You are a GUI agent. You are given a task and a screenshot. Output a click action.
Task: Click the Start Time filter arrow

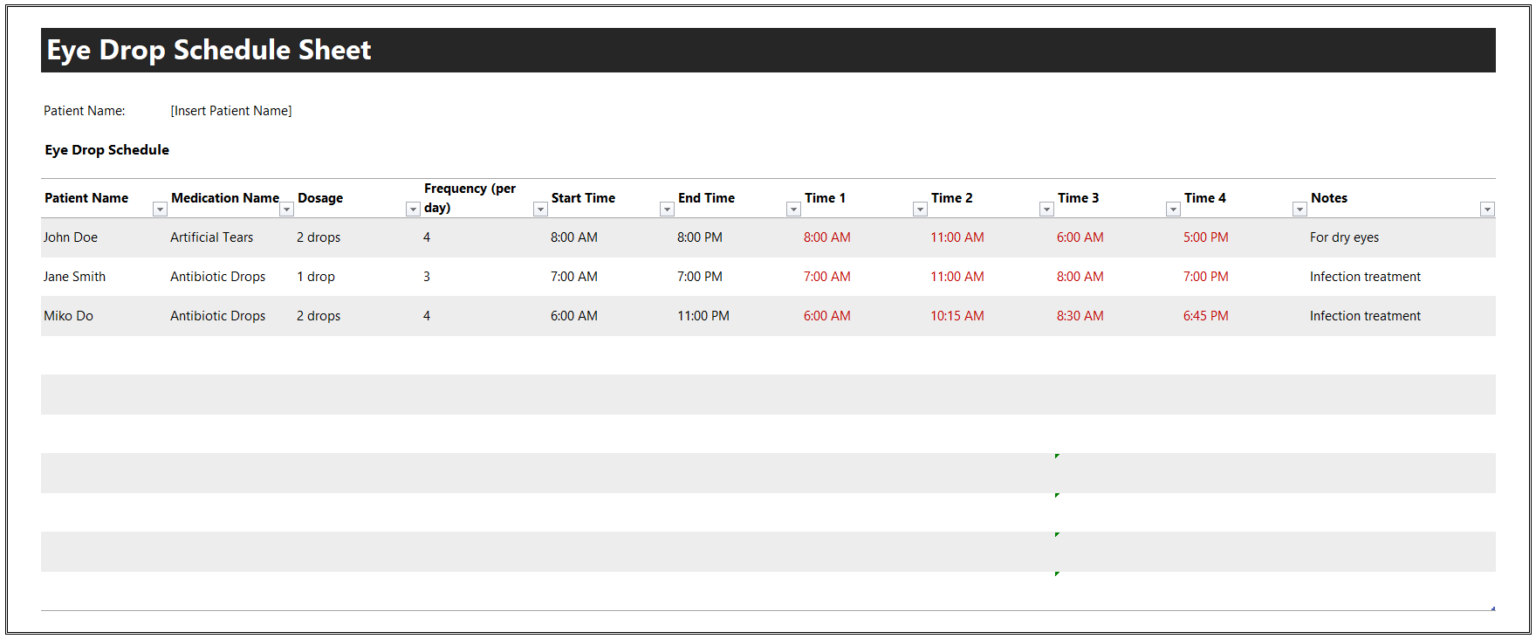[667, 209]
